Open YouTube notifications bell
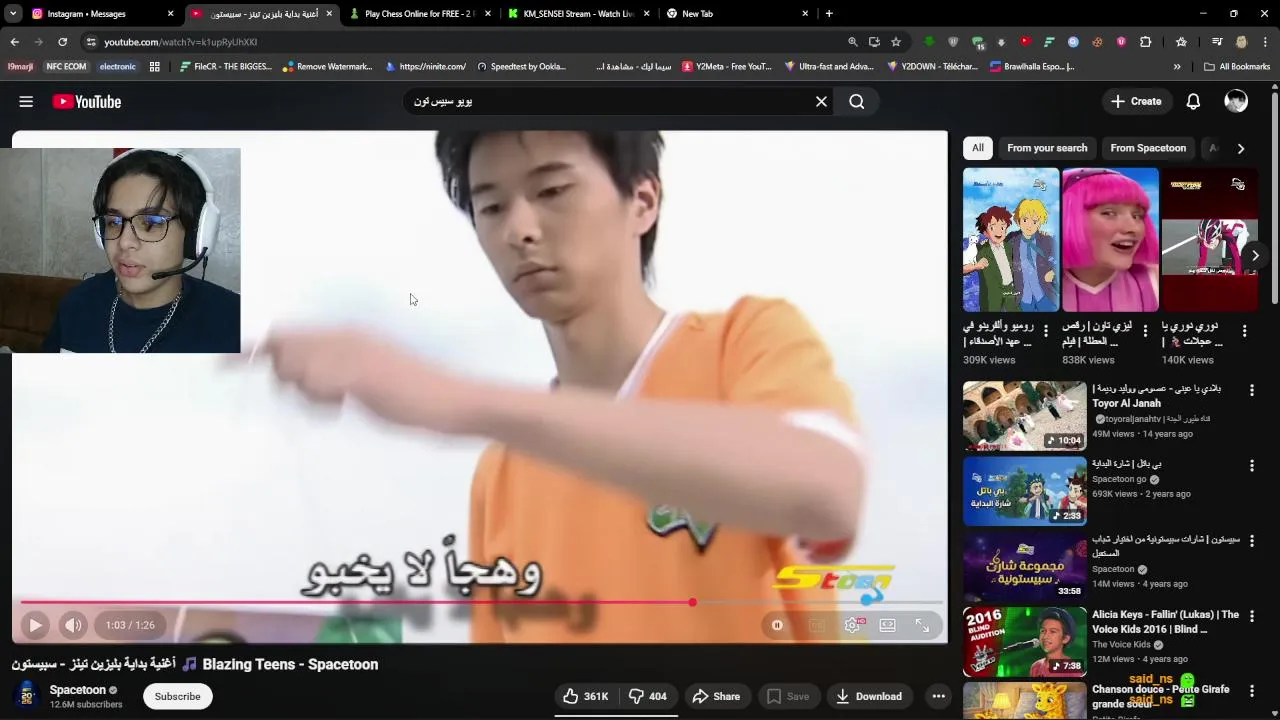 tap(1193, 101)
